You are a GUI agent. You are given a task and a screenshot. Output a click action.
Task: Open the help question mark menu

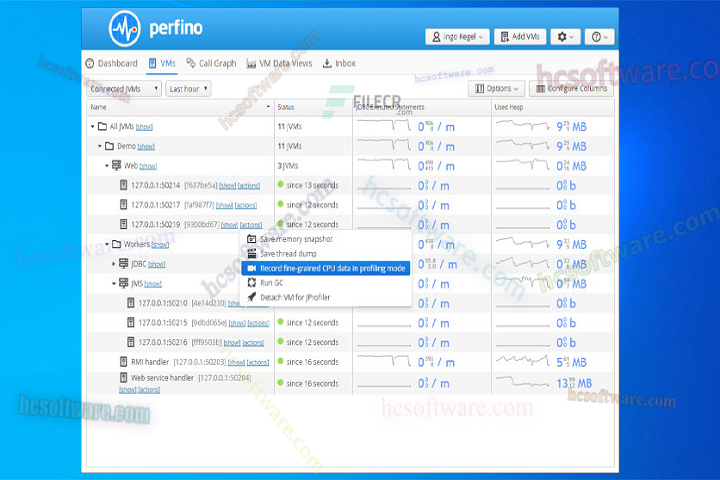[600, 37]
